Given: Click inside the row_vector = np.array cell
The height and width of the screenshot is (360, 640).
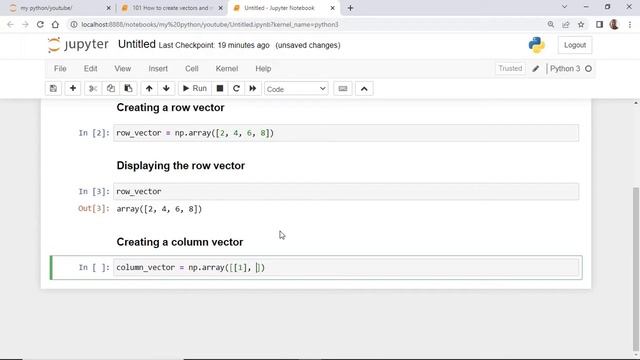Looking at the screenshot, I should click(346, 133).
